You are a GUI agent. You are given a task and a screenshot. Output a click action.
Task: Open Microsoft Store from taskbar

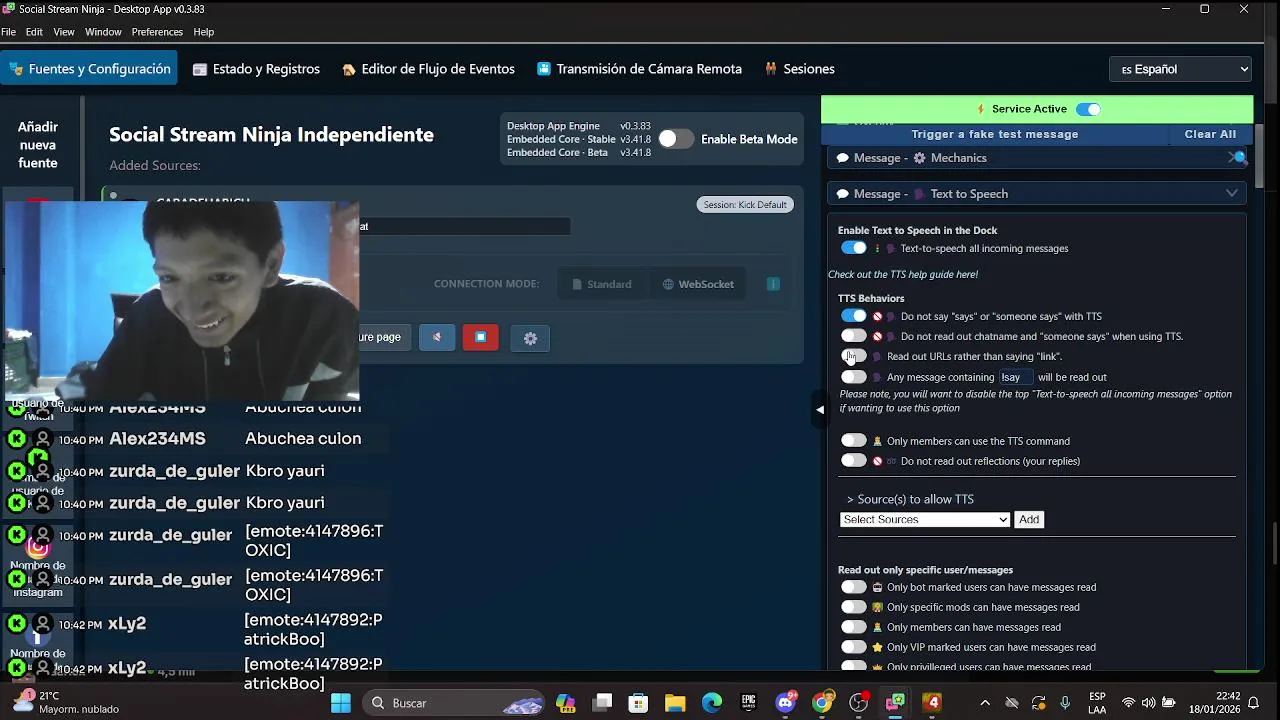[x=638, y=703]
